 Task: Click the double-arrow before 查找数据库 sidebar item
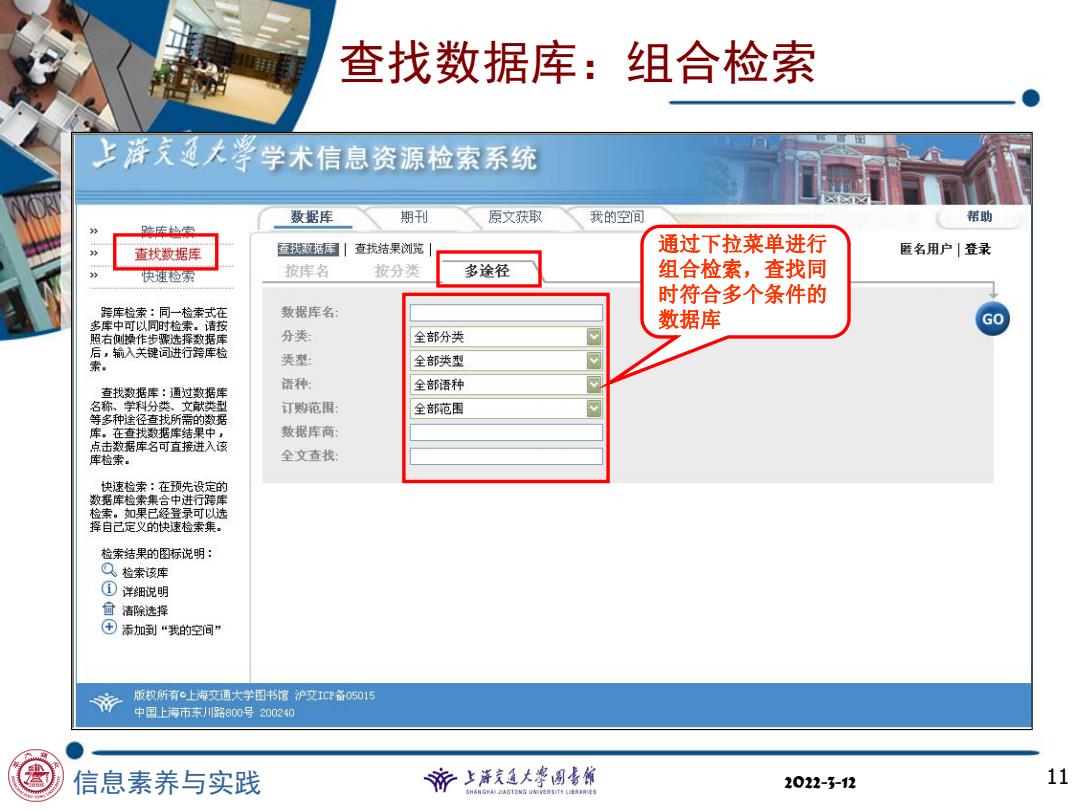point(94,253)
